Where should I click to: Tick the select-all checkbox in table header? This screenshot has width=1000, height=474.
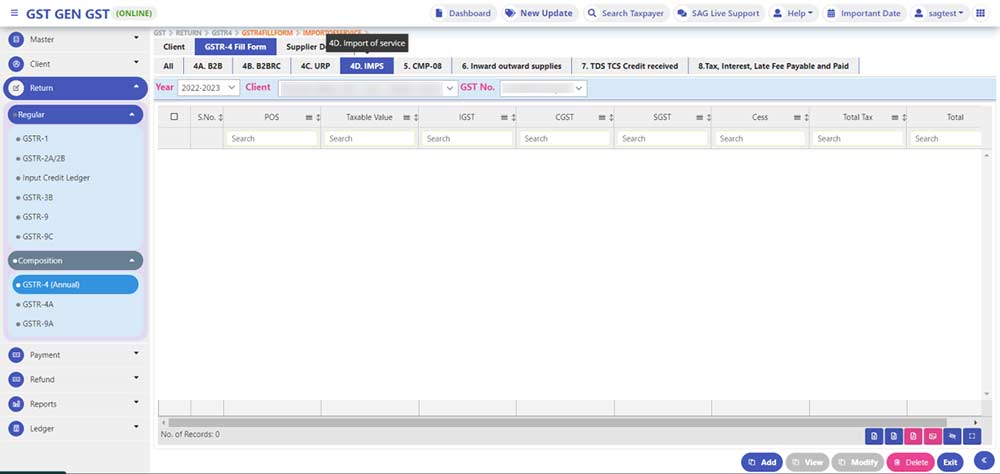(x=175, y=117)
